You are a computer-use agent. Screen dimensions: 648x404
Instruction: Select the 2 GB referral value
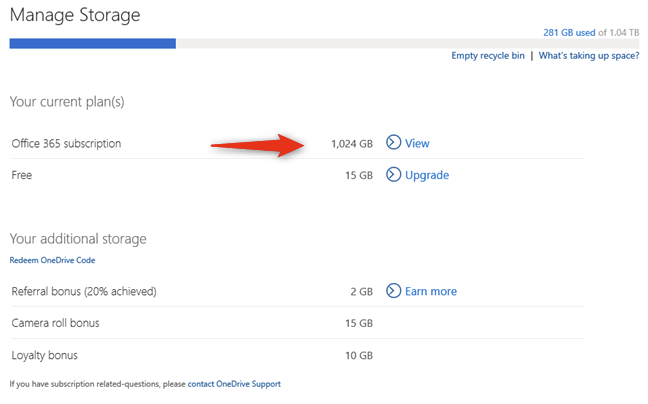362,292
